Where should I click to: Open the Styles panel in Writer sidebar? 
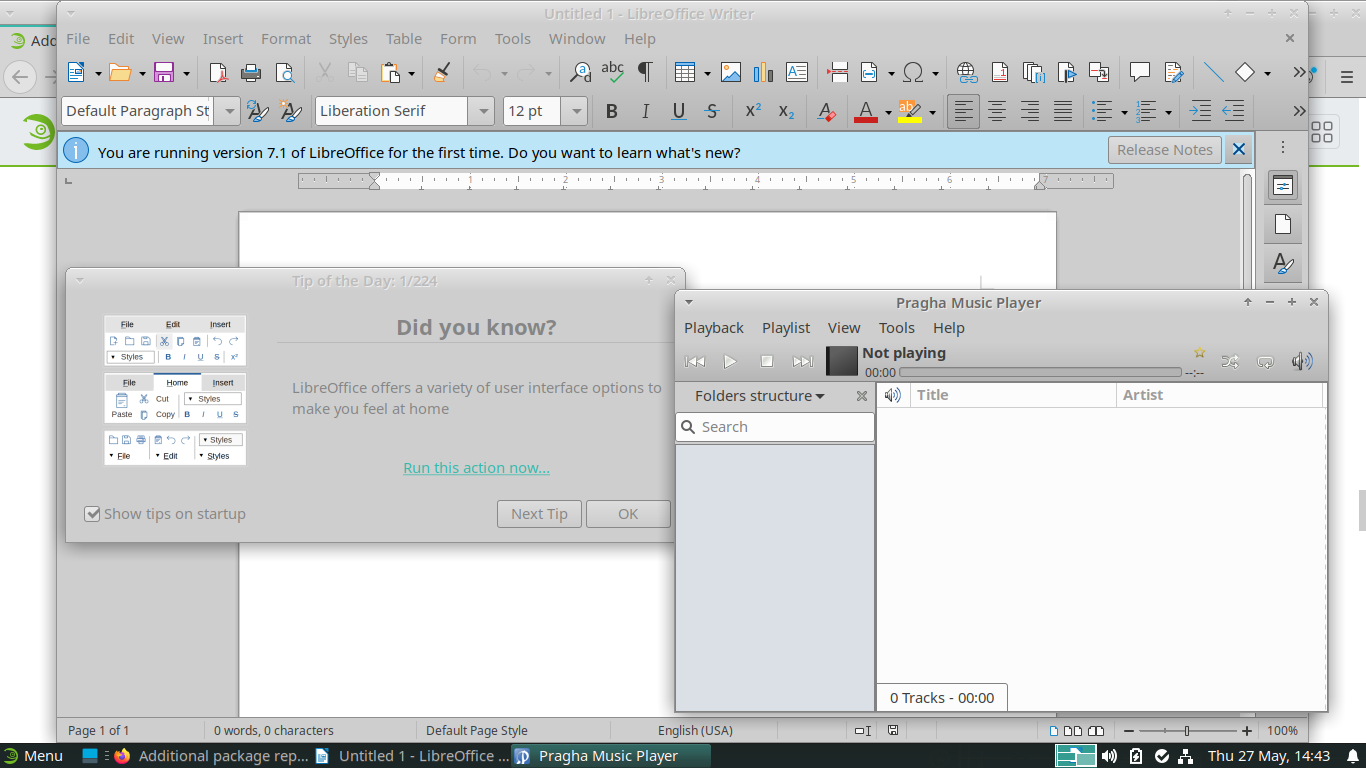click(1283, 264)
